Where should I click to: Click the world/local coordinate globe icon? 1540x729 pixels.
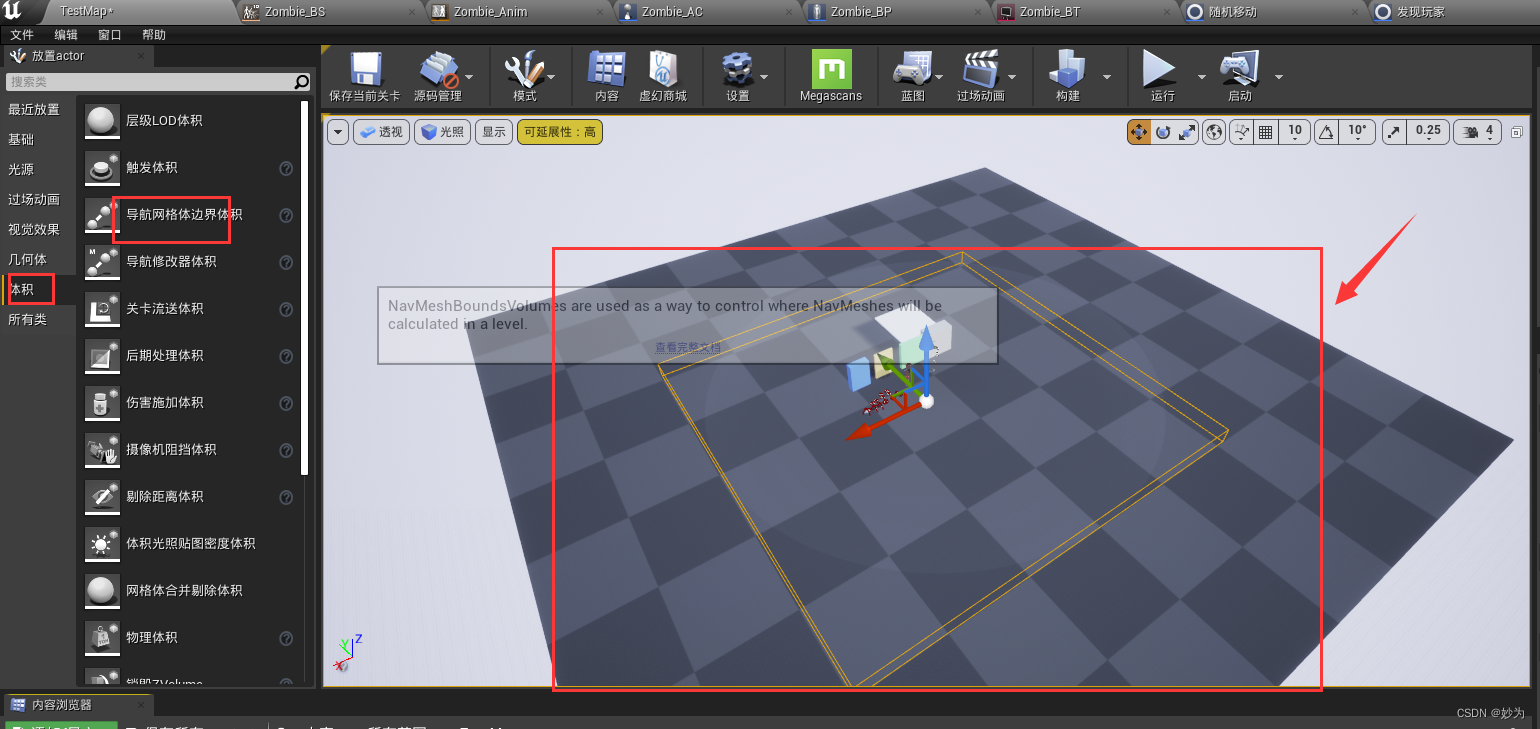(1214, 132)
